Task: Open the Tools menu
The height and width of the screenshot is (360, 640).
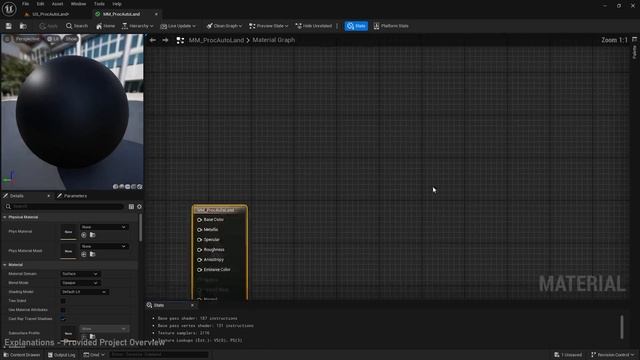Action: click(x=99, y=4)
